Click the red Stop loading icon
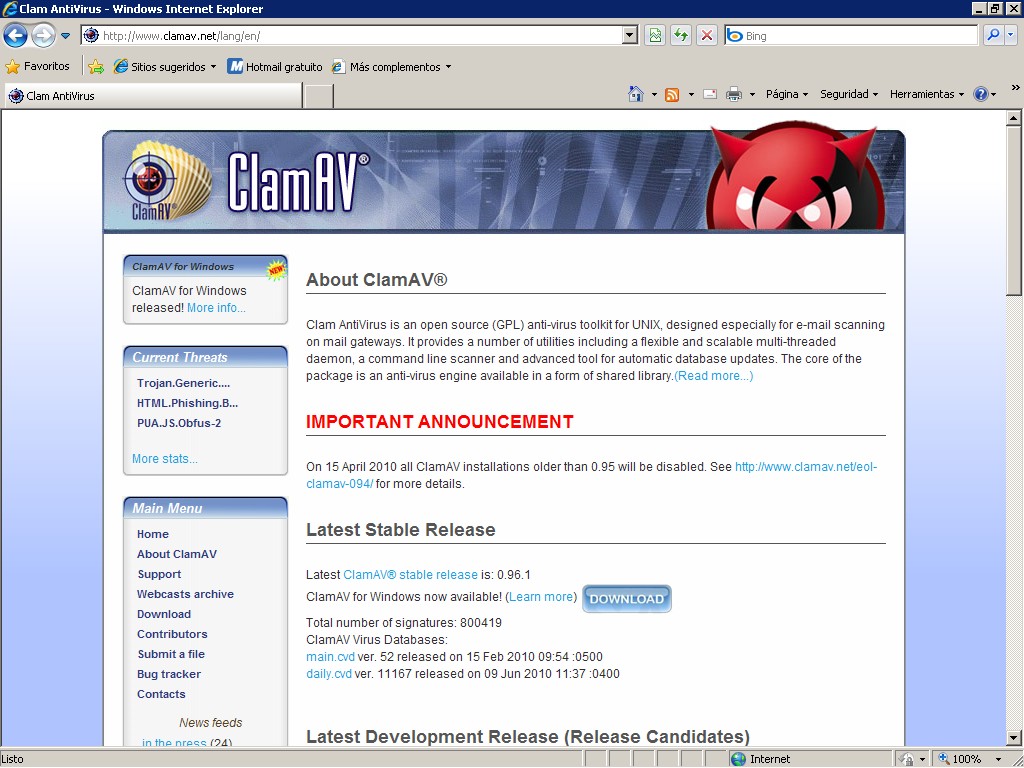Viewport: 1024px width, 768px height. tap(707, 35)
